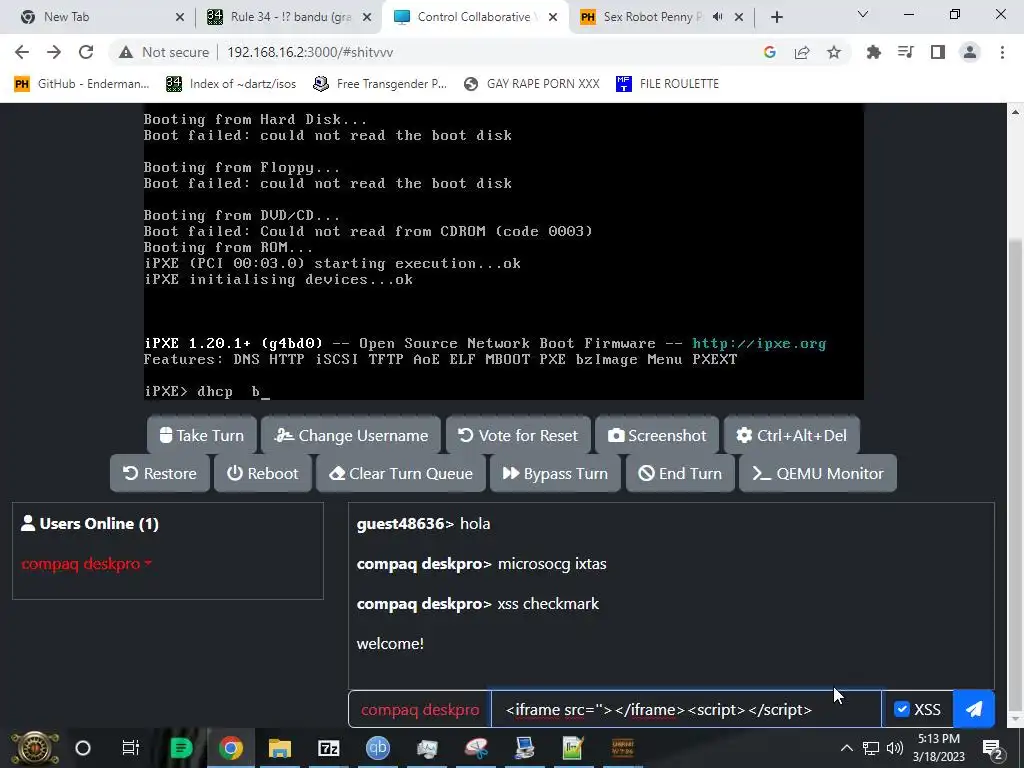Click the Reboot button
1024x768 pixels.
(263, 473)
